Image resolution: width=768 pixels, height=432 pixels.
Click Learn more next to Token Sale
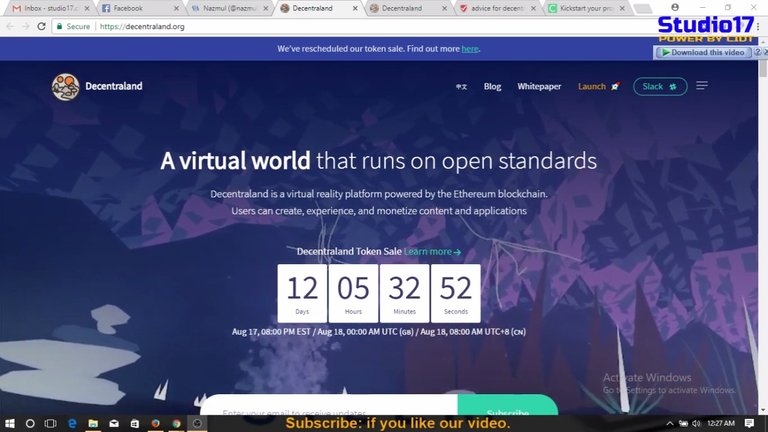[432, 251]
